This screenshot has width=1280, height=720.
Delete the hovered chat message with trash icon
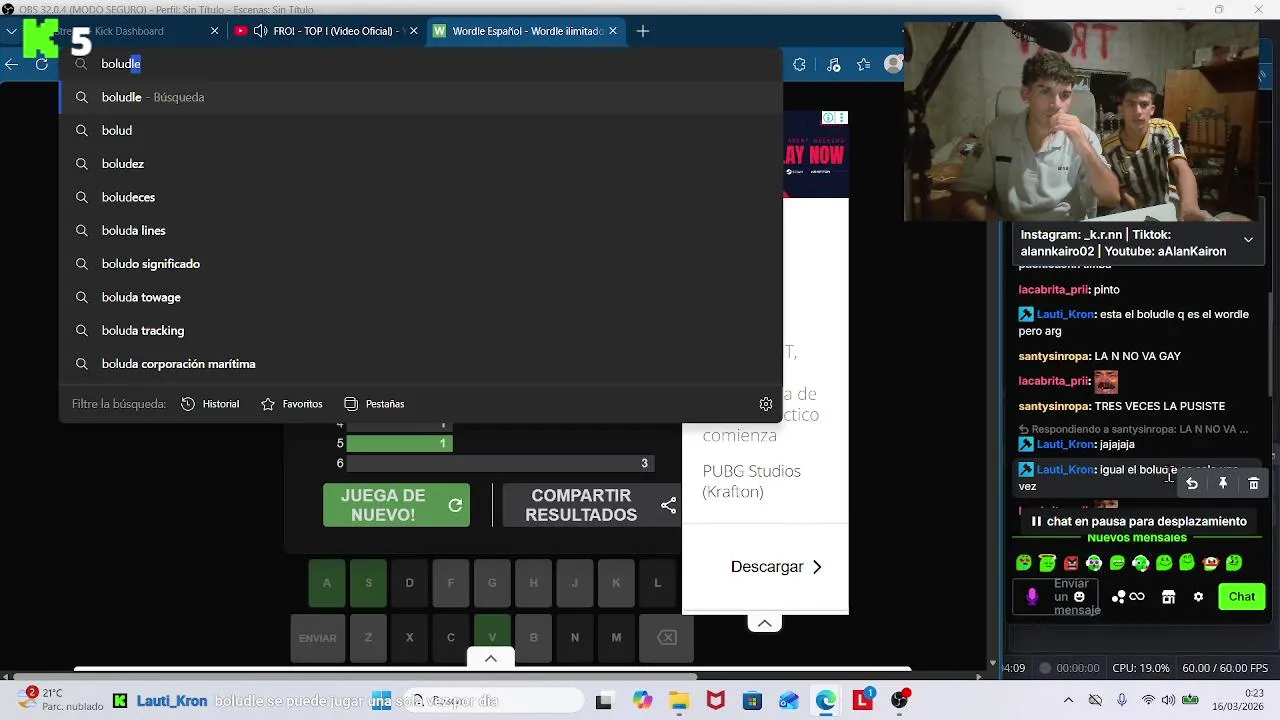click(x=1254, y=484)
